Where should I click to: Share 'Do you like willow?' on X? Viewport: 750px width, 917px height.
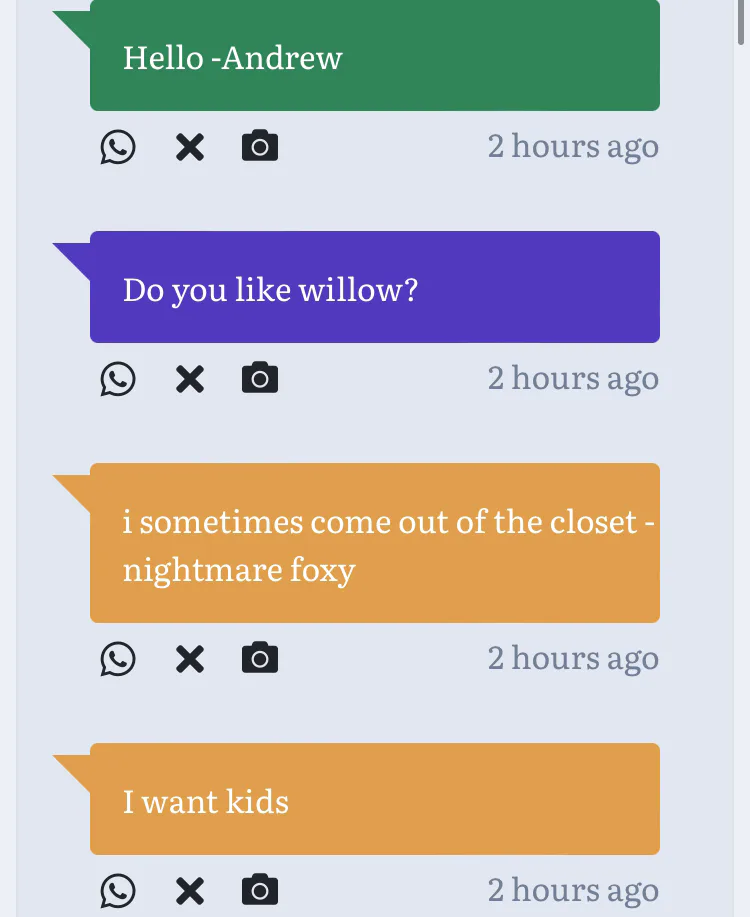[x=190, y=380]
